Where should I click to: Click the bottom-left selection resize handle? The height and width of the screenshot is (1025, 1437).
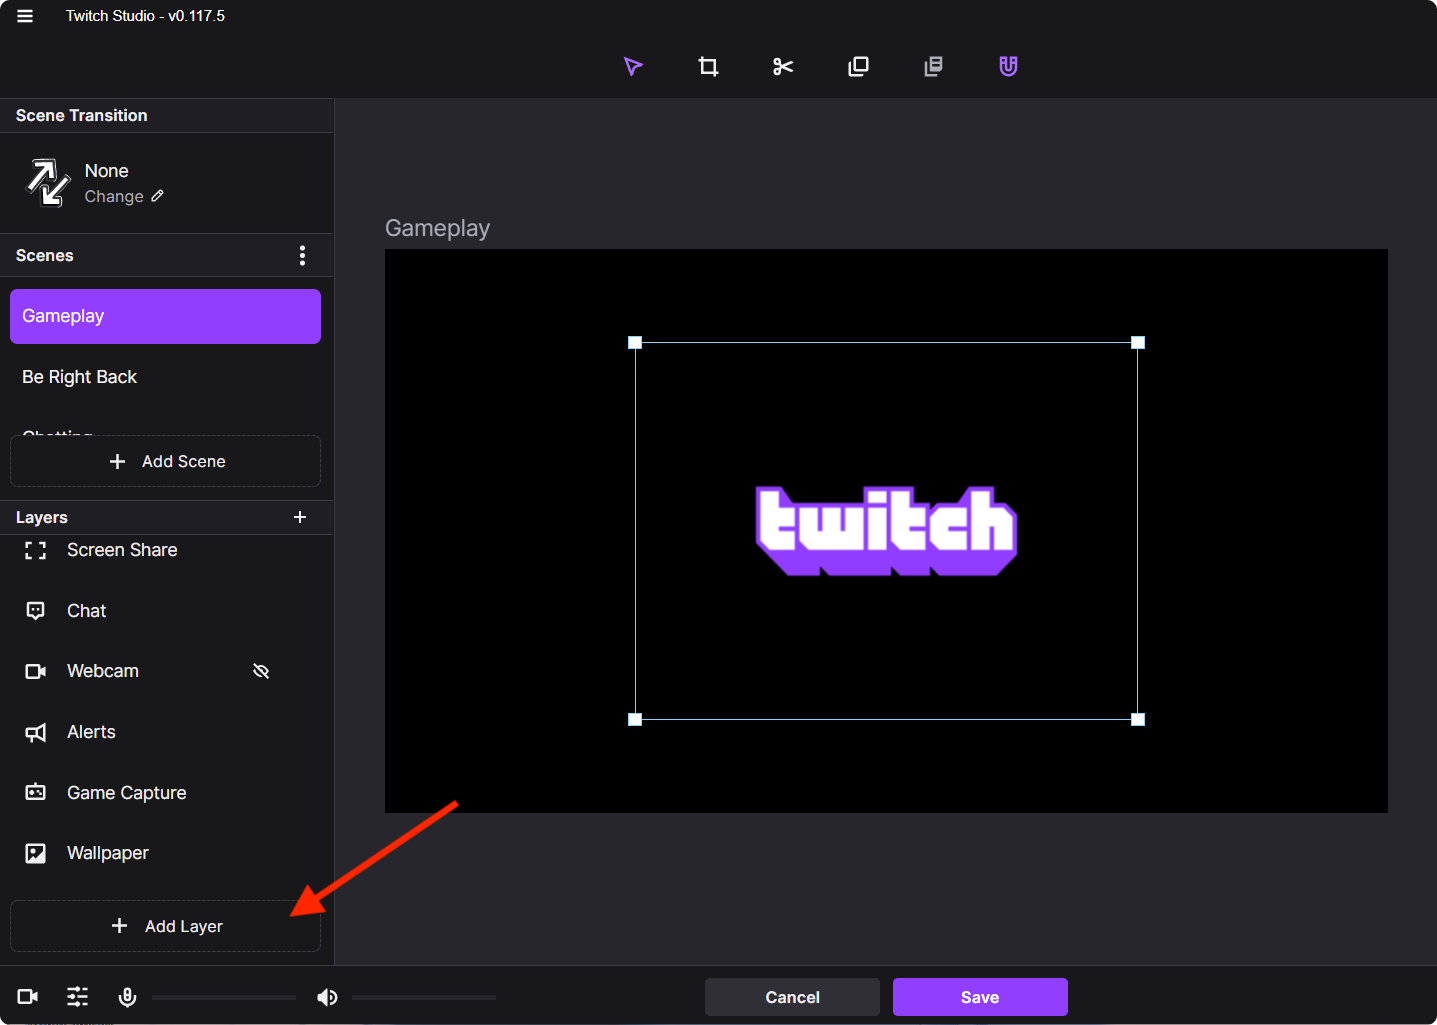635,719
